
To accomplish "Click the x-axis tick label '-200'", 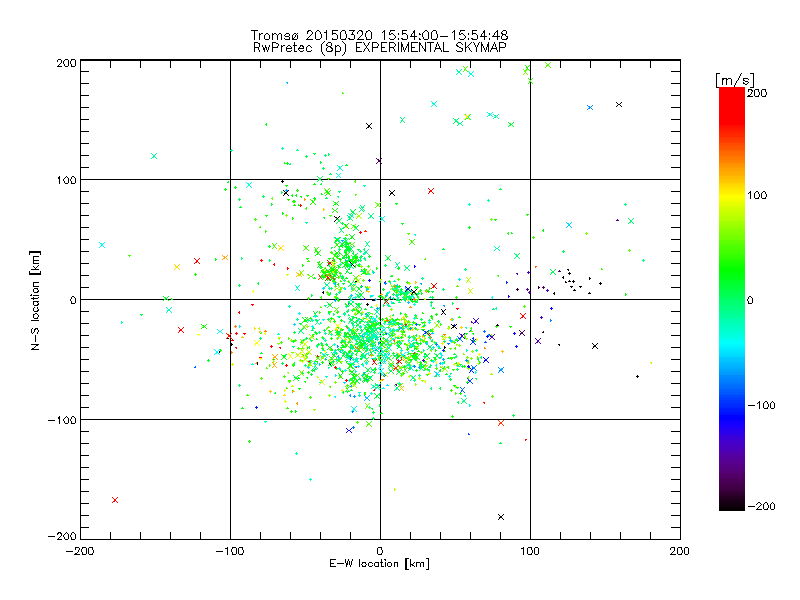I will pos(80,552).
